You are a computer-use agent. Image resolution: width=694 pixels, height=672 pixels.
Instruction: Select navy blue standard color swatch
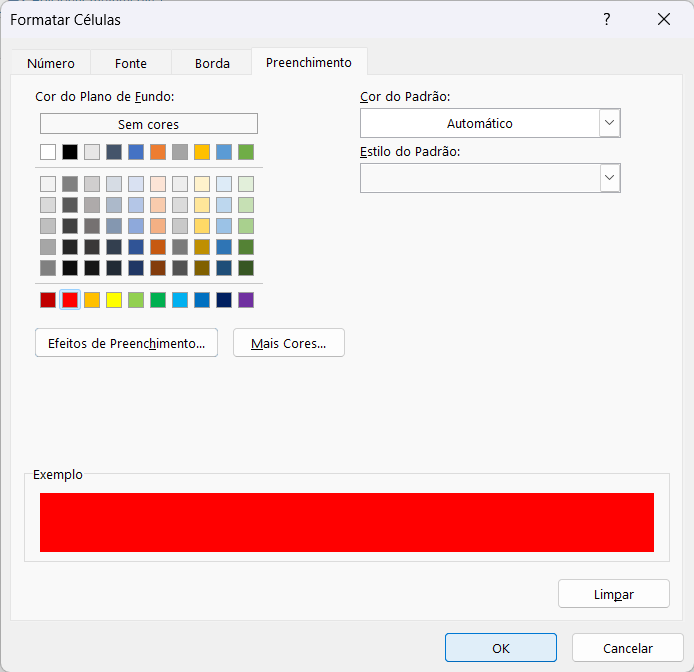(x=224, y=300)
